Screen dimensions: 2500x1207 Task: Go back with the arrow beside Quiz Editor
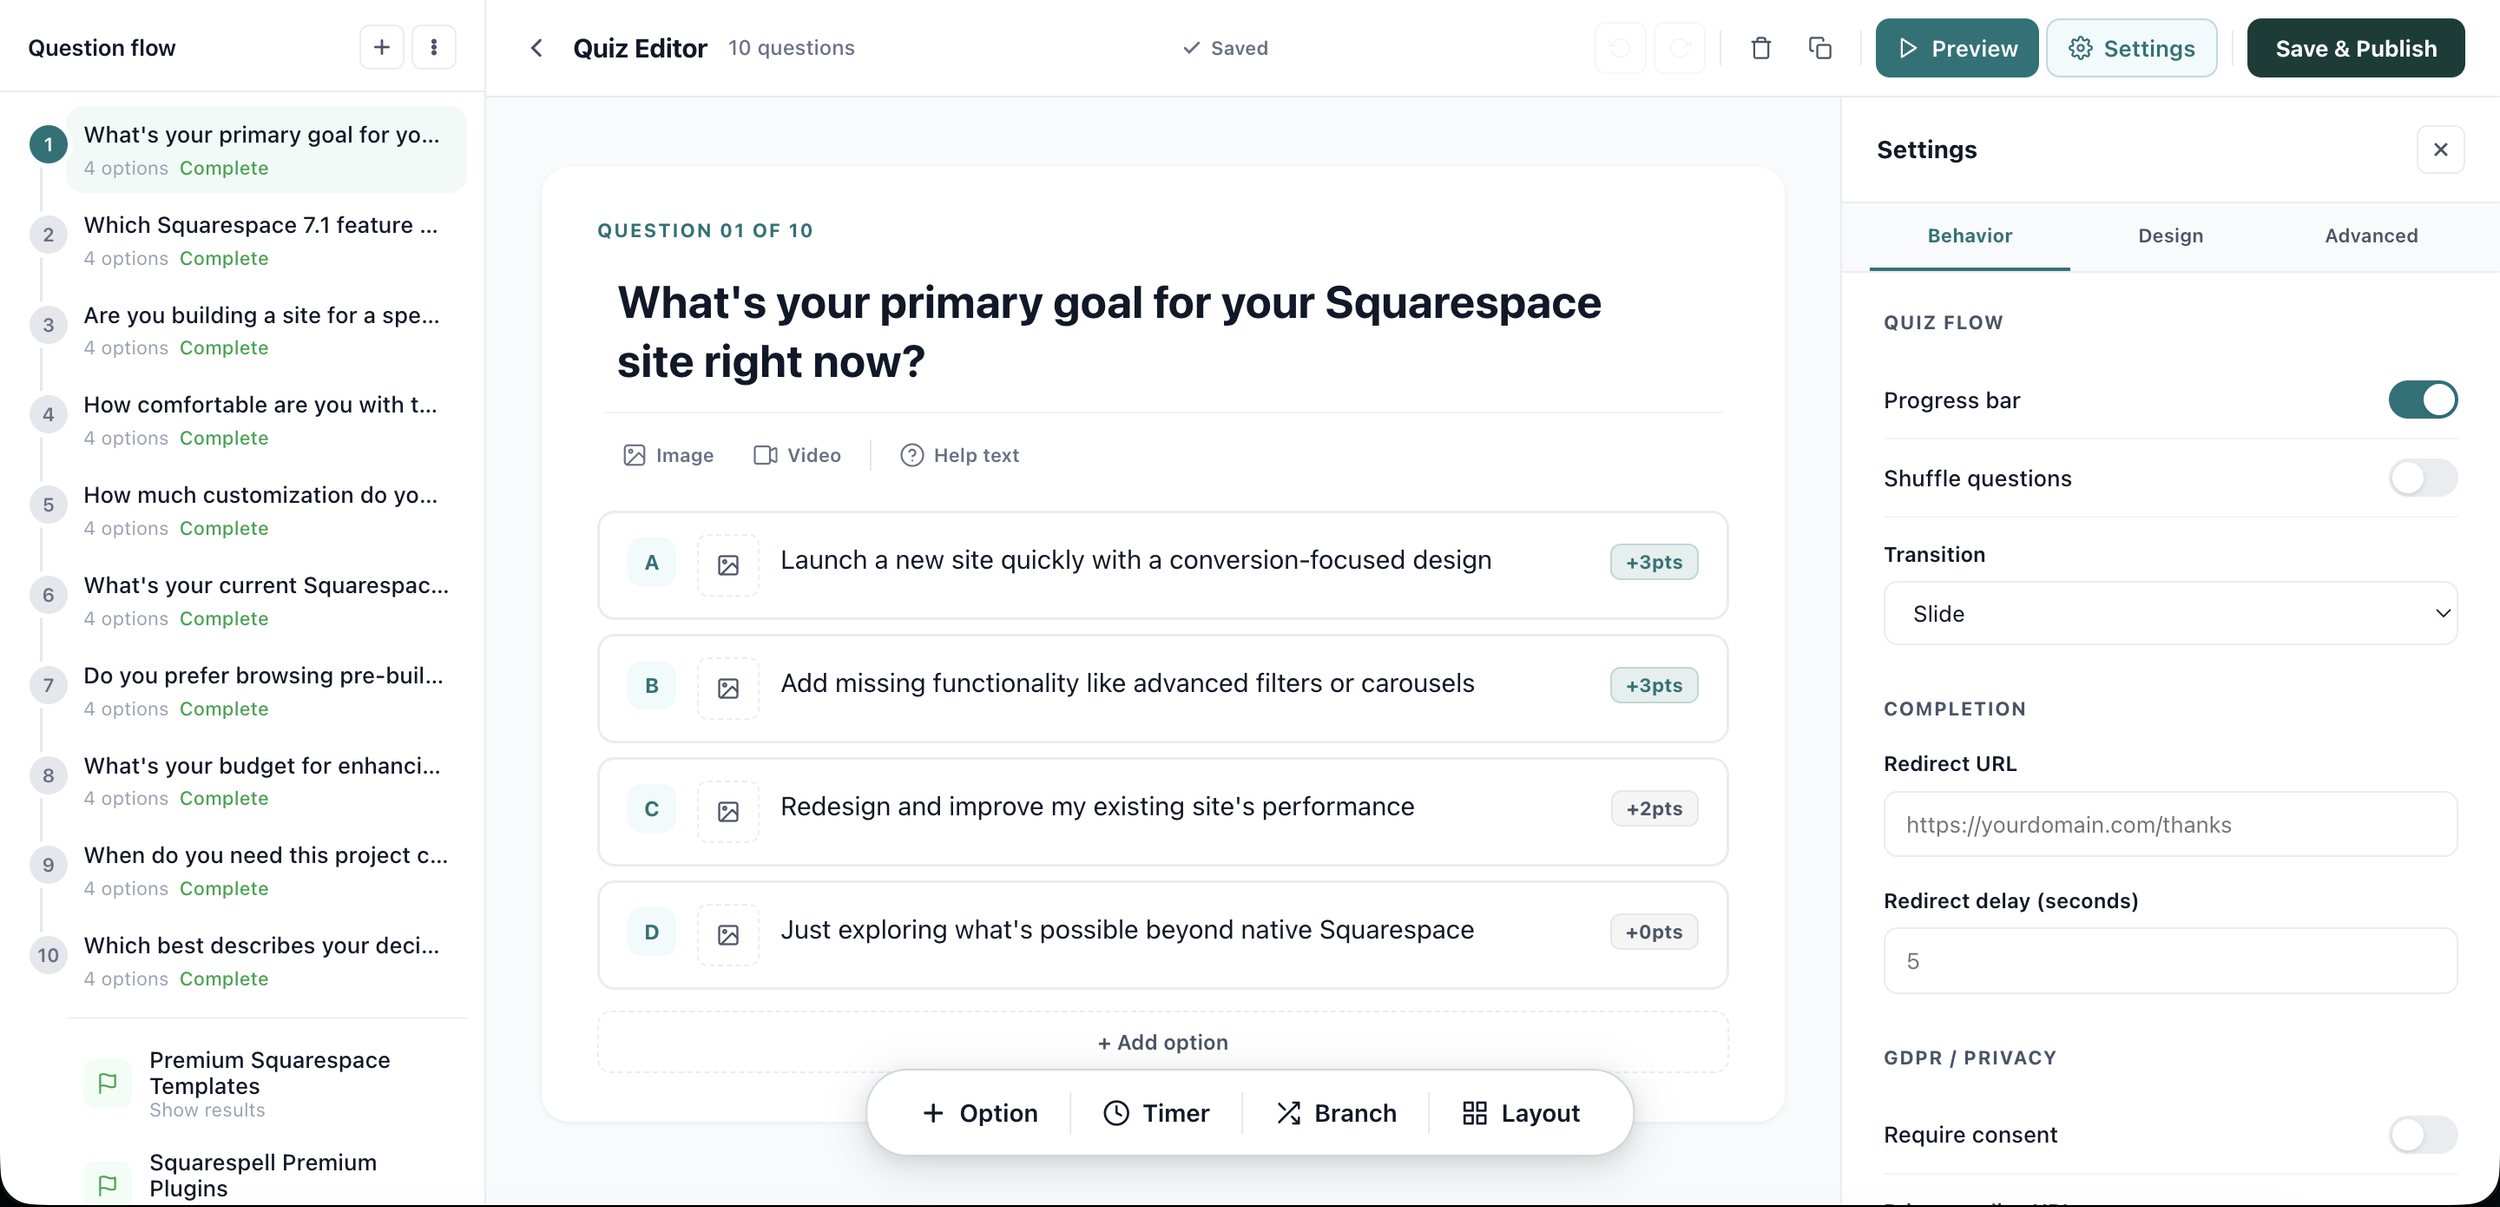point(537,48)
